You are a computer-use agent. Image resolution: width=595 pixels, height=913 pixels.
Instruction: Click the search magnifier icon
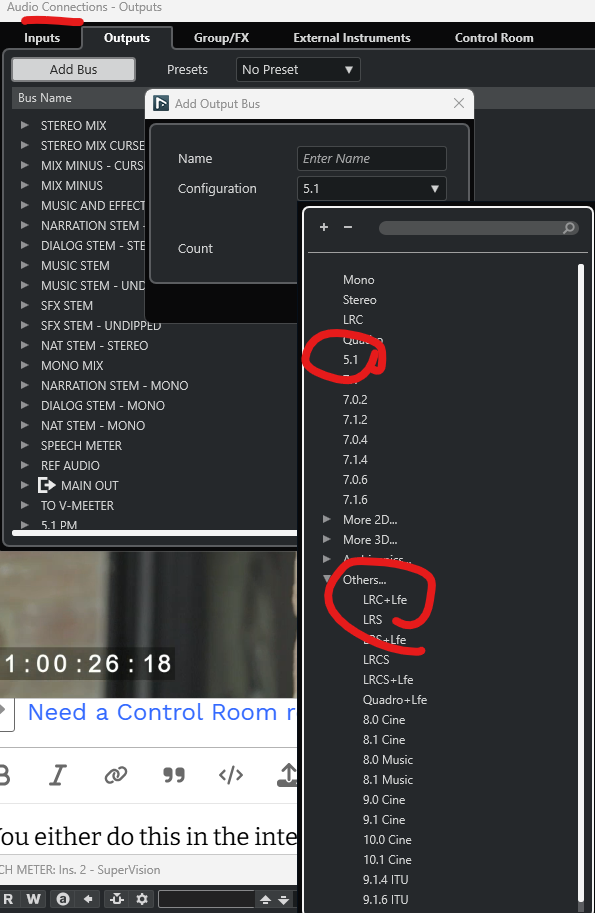[x=569, y=228]
